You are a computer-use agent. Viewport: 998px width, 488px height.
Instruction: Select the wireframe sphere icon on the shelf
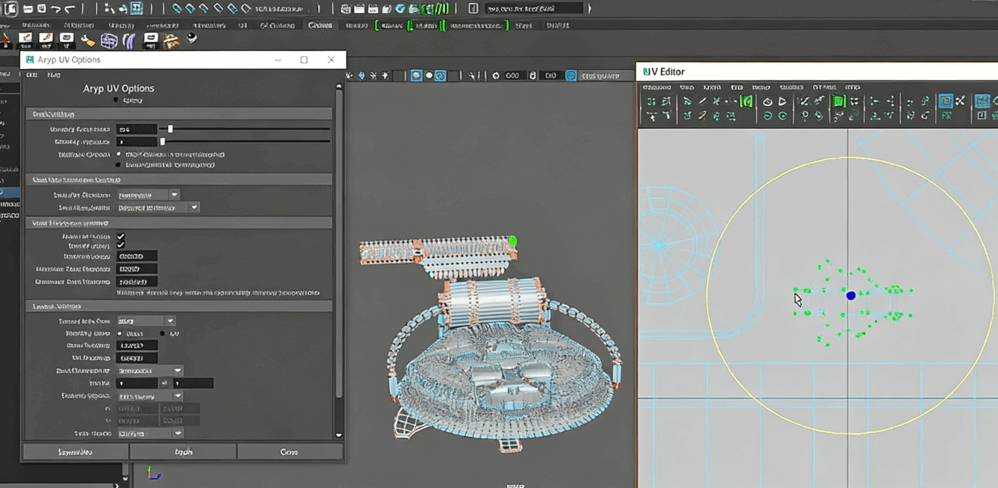pyautogui.click(x=109, y=41)
